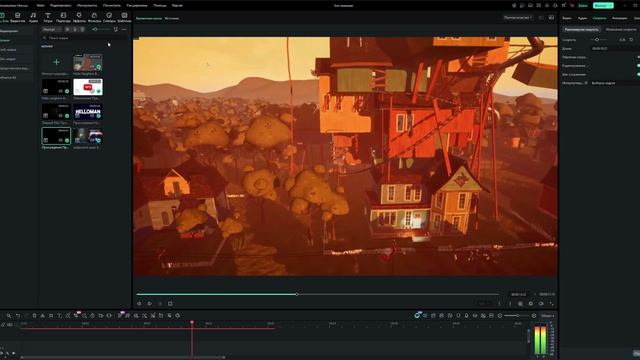
Task: Reset the speed value icon
Action: click(x=631, y=40)
